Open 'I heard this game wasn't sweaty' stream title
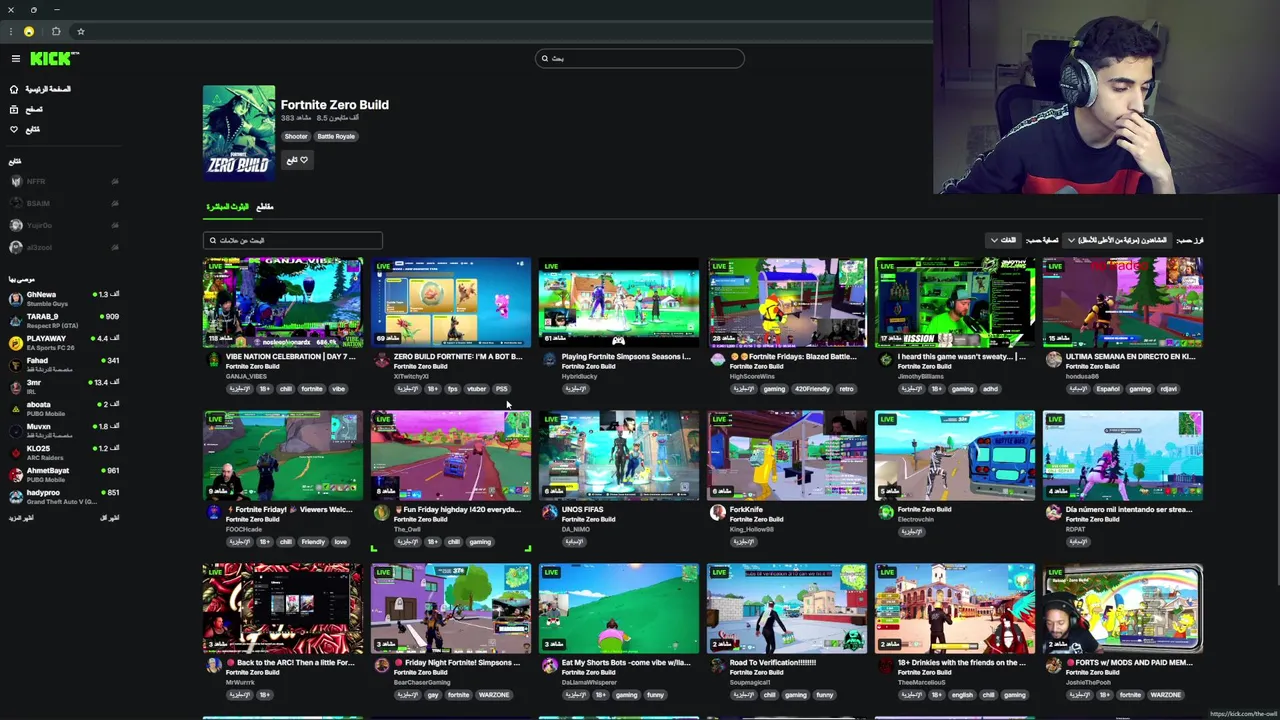Viewport: 1280px width, 720px height. [x=961, y=356]
